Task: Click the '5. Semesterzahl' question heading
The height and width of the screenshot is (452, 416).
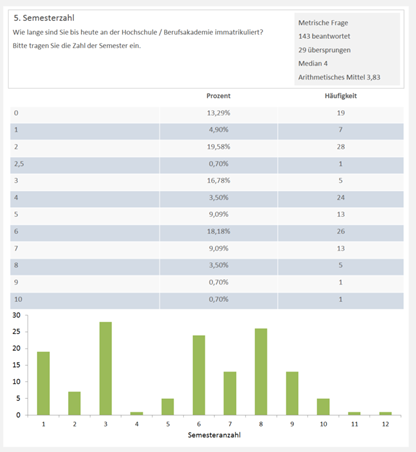Action: click(44, 18)
